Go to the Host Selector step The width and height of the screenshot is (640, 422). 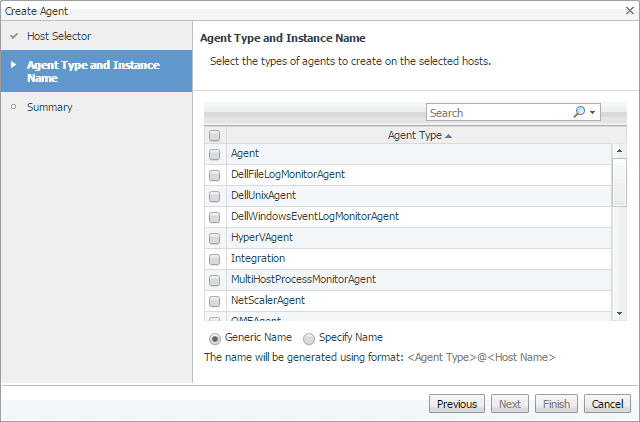point(59,36)
